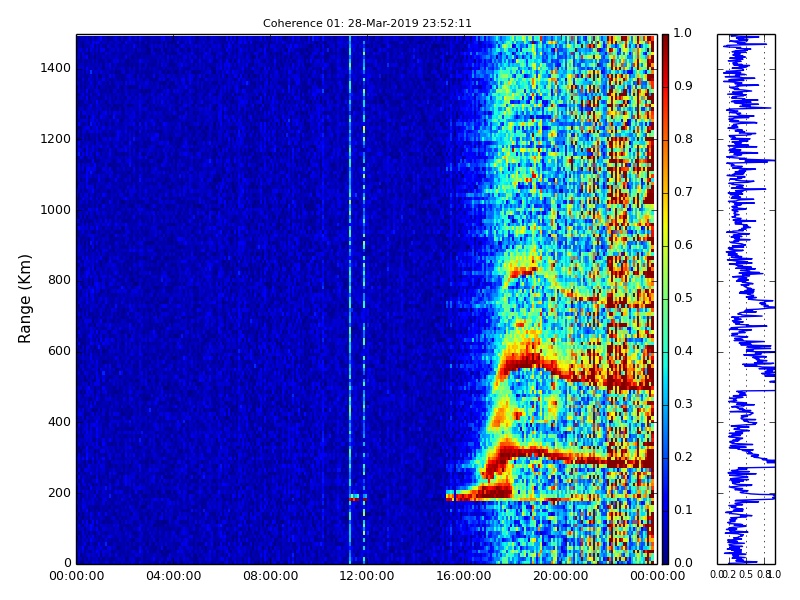Click the 1400 range tick label
This screenshot has width=800, height=600.
coord(55,68)
